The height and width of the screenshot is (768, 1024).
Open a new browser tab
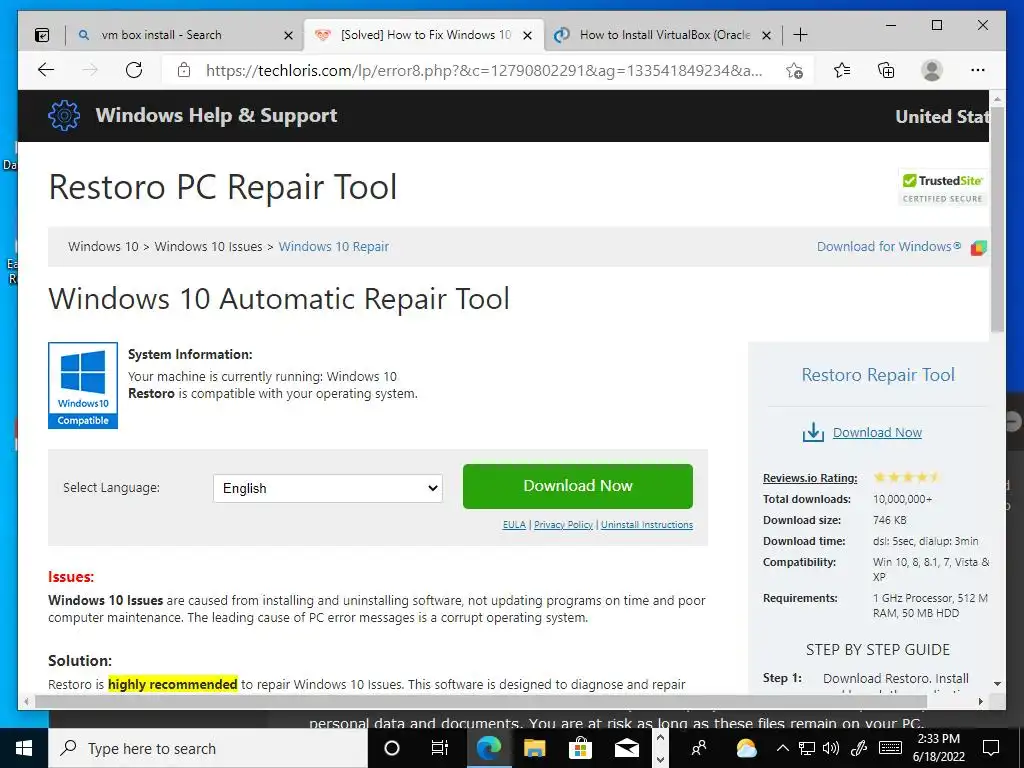point(800,35)
